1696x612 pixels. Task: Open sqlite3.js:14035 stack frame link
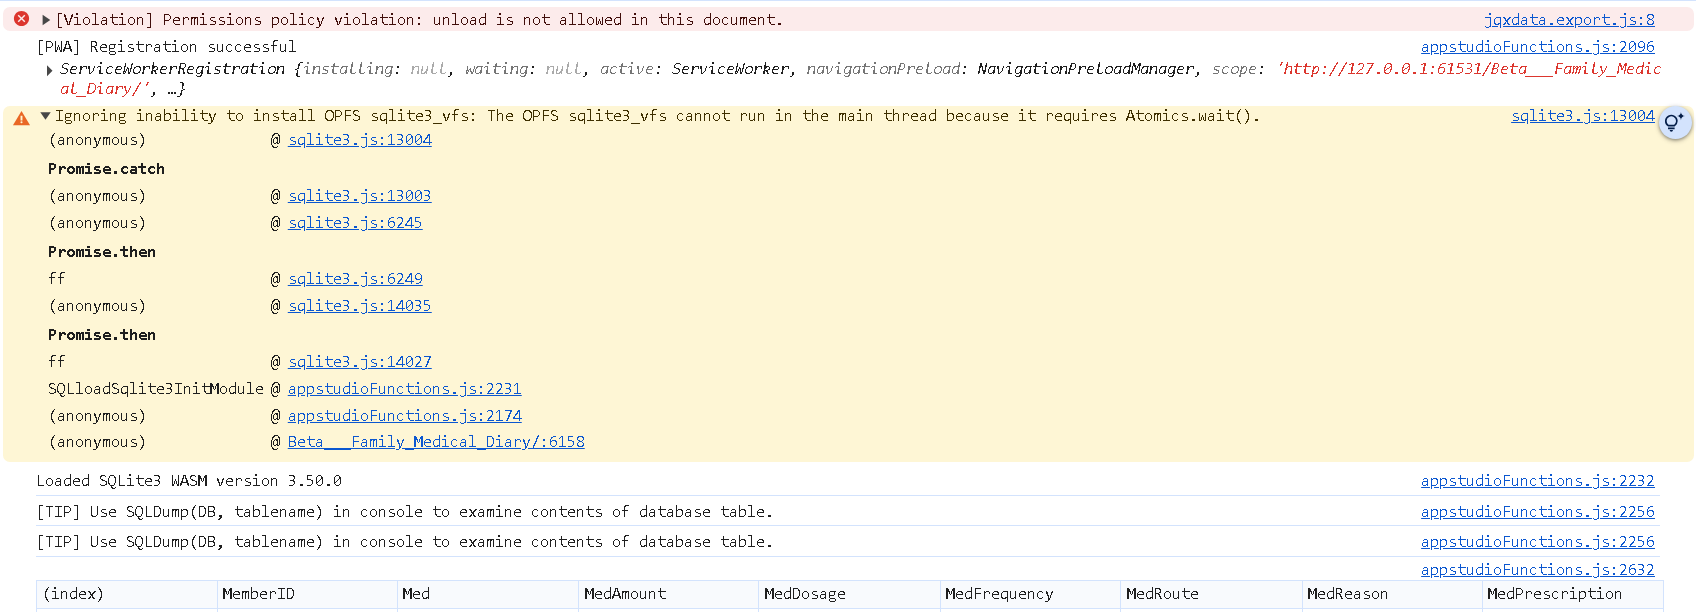click(x=359, y=306)
